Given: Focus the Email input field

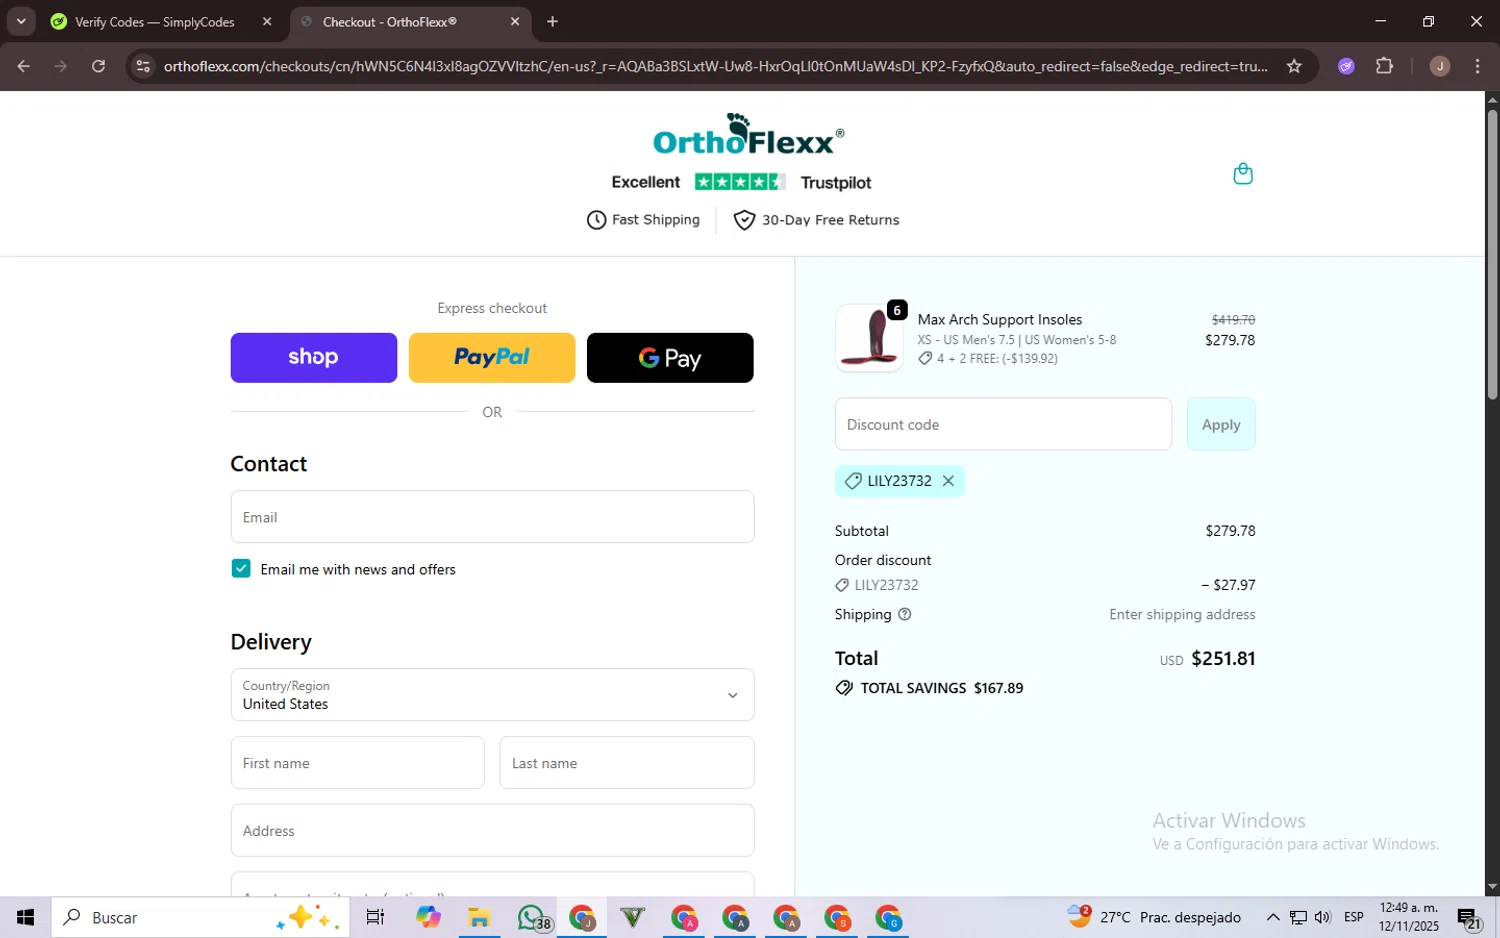Looking at the screenshot, I should point(492,517).
